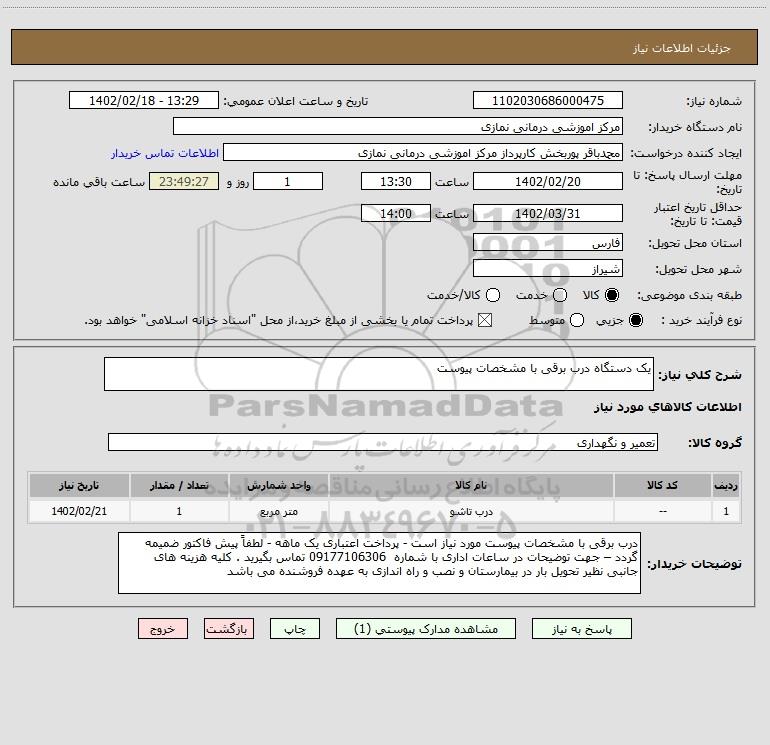Toggle the Islamic treasury payment checkbox
Viewport: 770px width, 745px height.
tap(485, 320)
